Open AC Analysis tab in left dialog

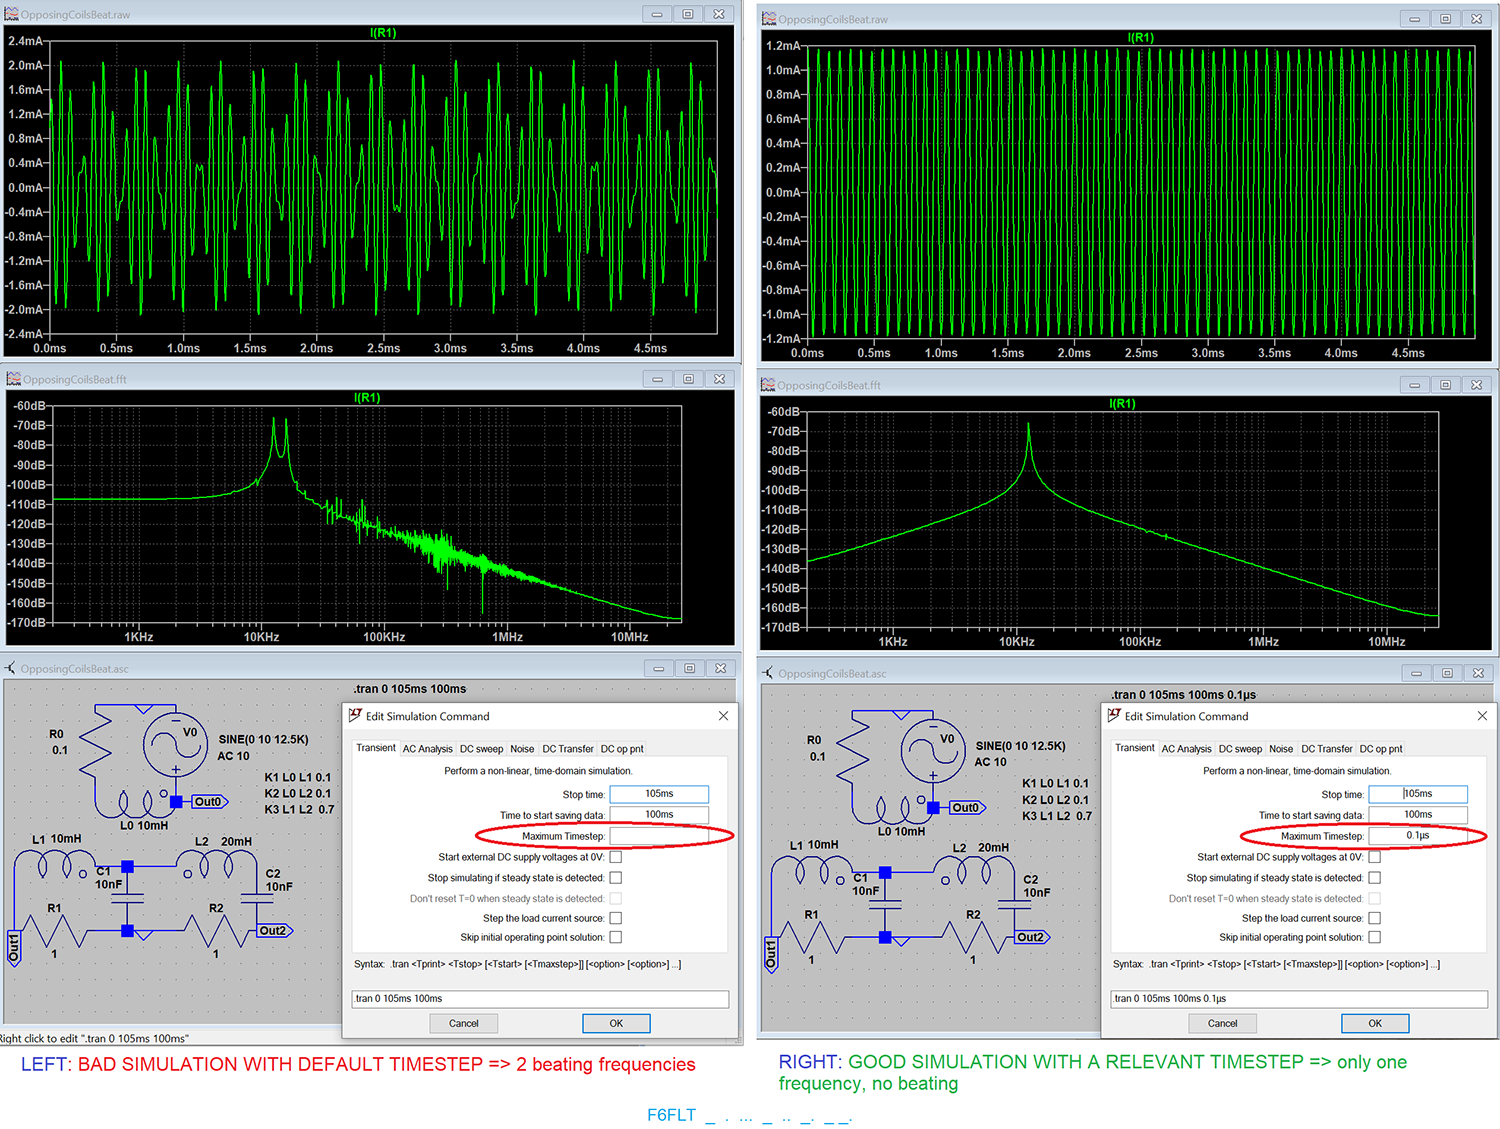click(427, 748)
